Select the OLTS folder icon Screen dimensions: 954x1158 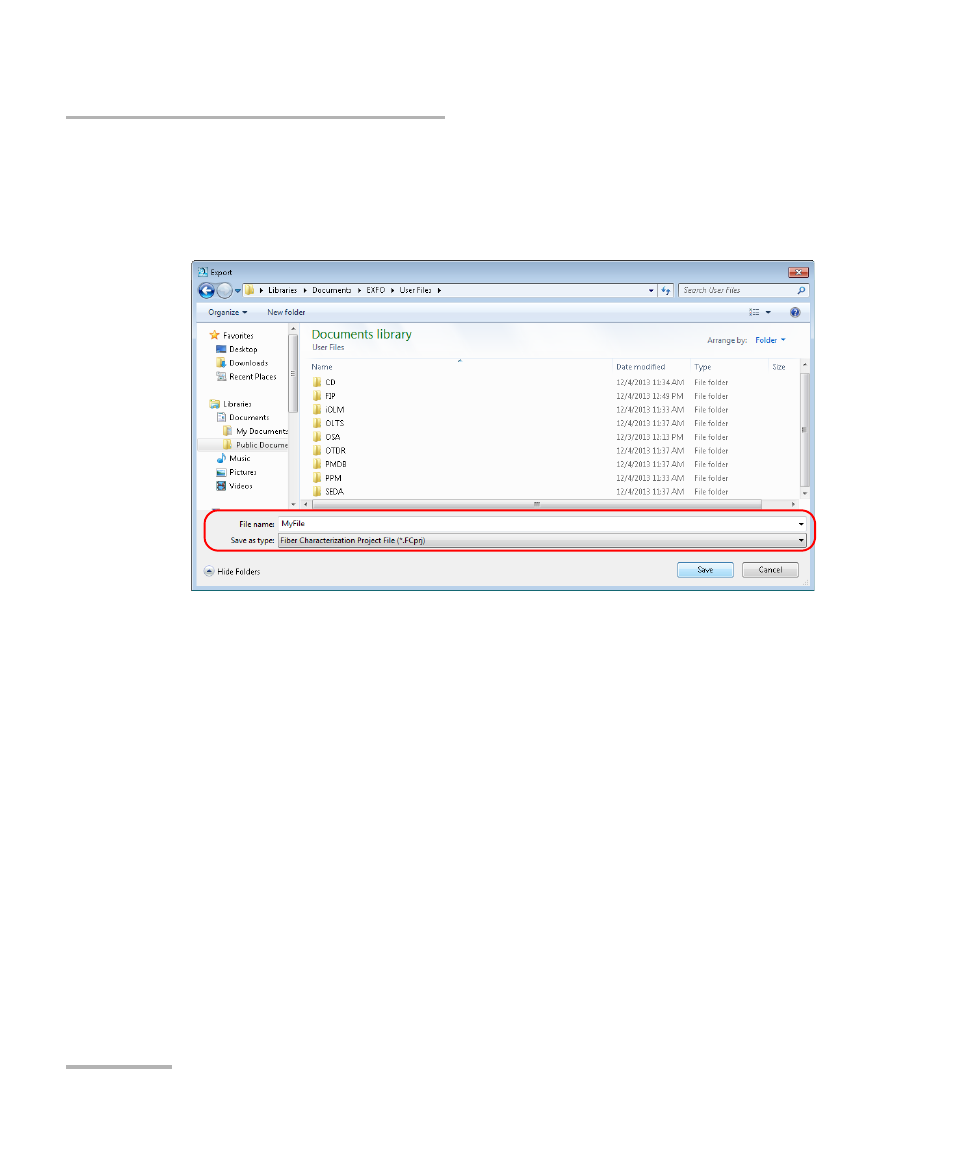pyautogui.click(x=317, y=423)
